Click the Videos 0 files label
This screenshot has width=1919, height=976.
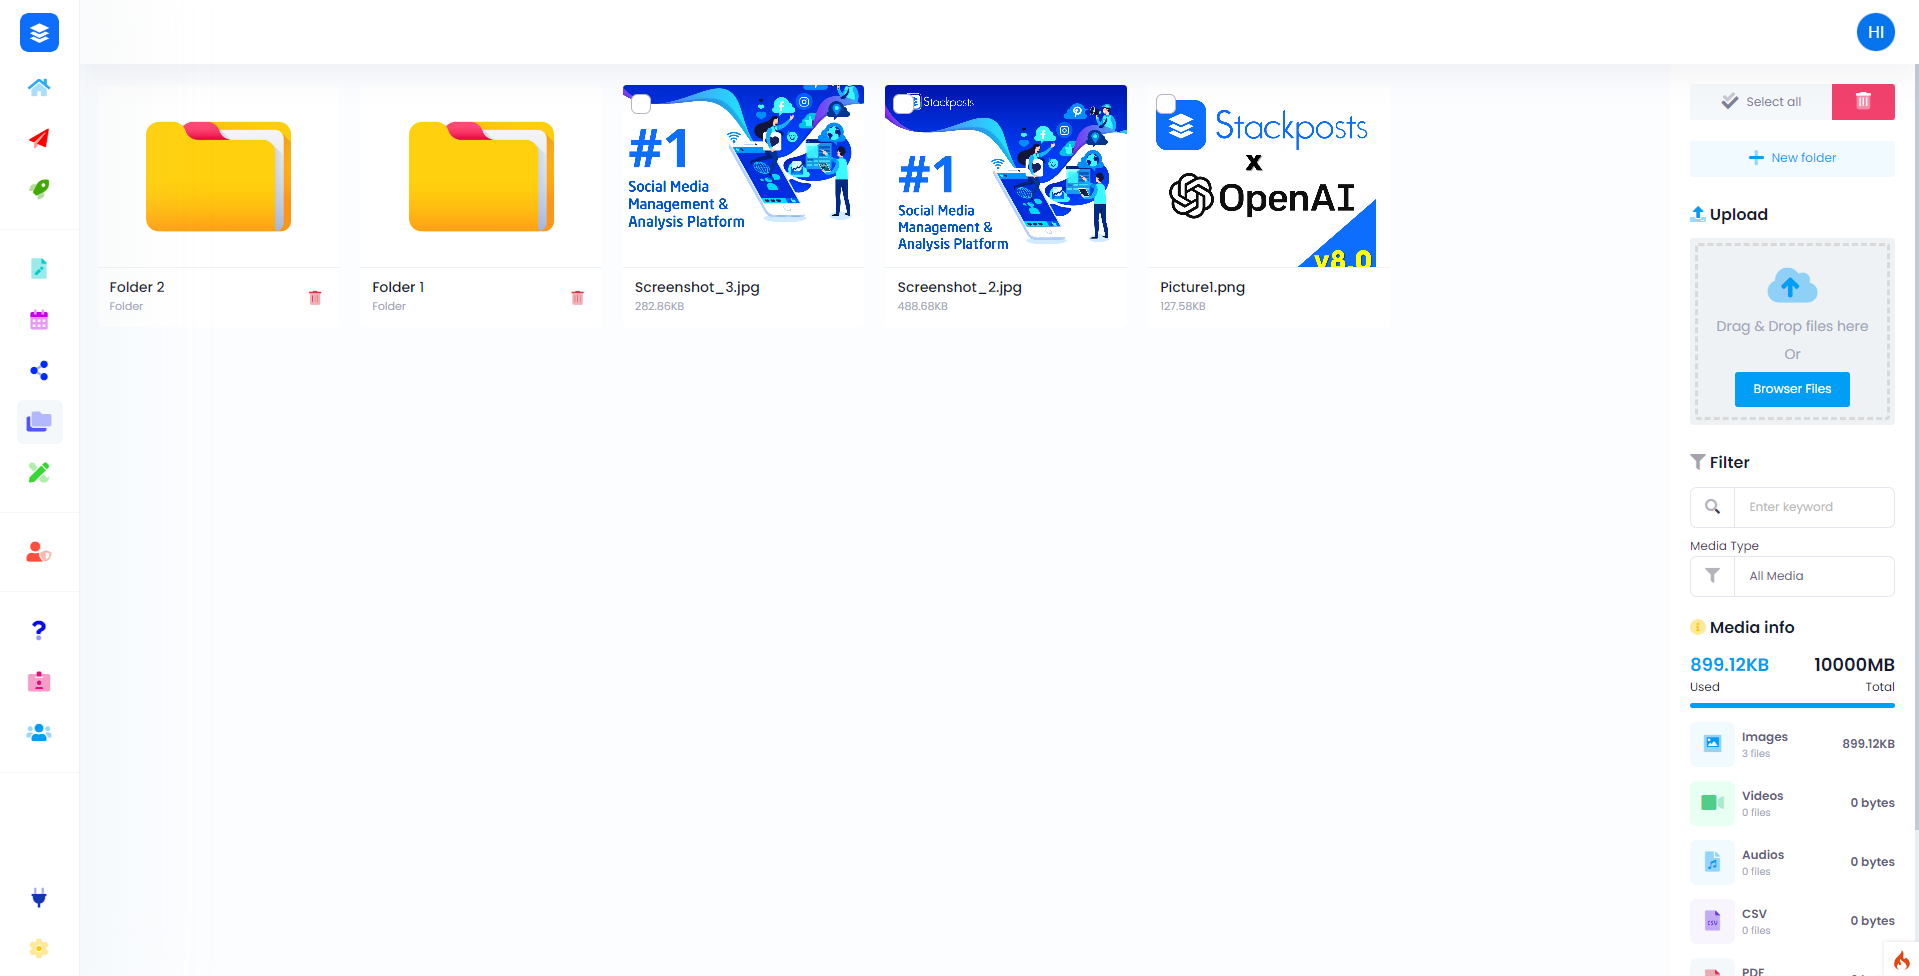pyautogui.click(x=1762, y=803)
